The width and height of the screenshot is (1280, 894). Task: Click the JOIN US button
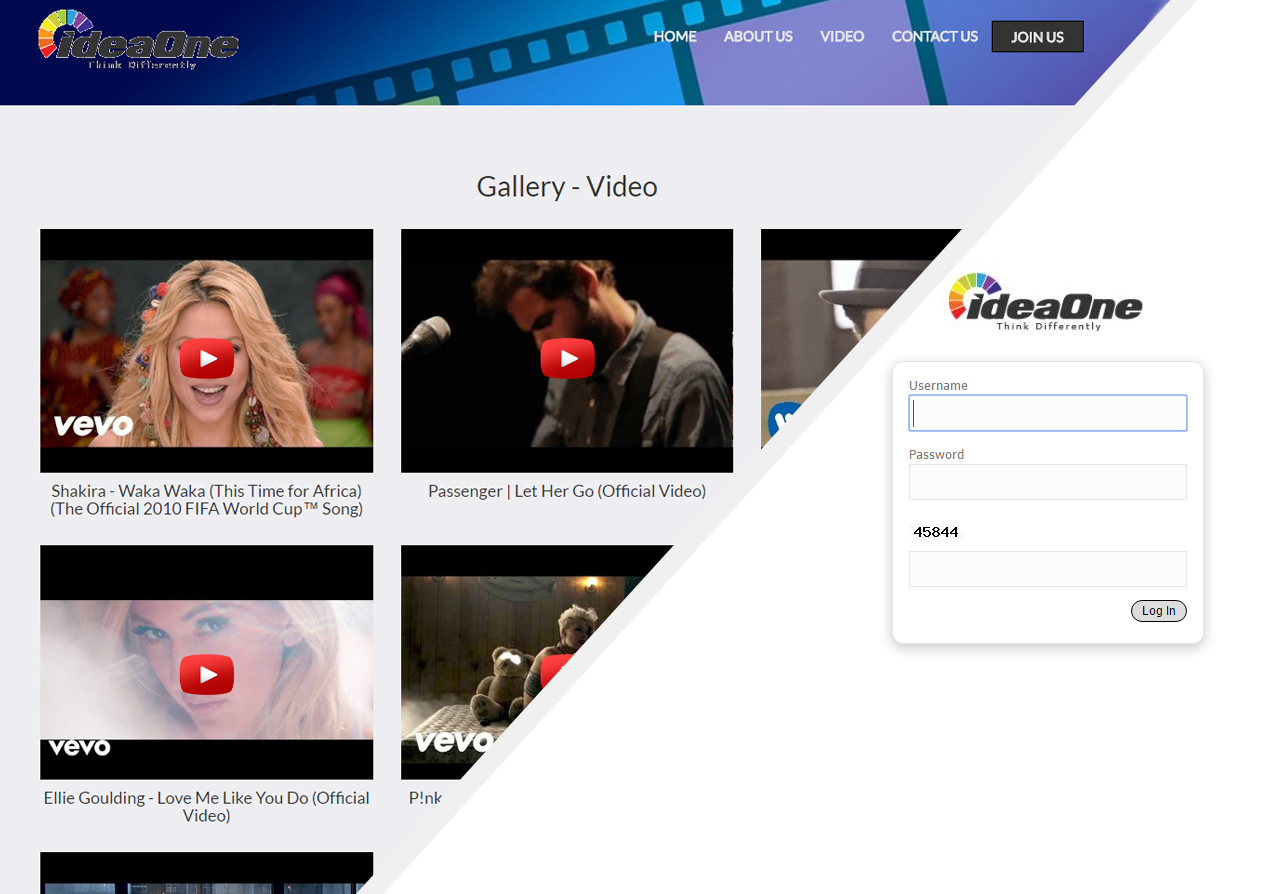[1037, 37]
